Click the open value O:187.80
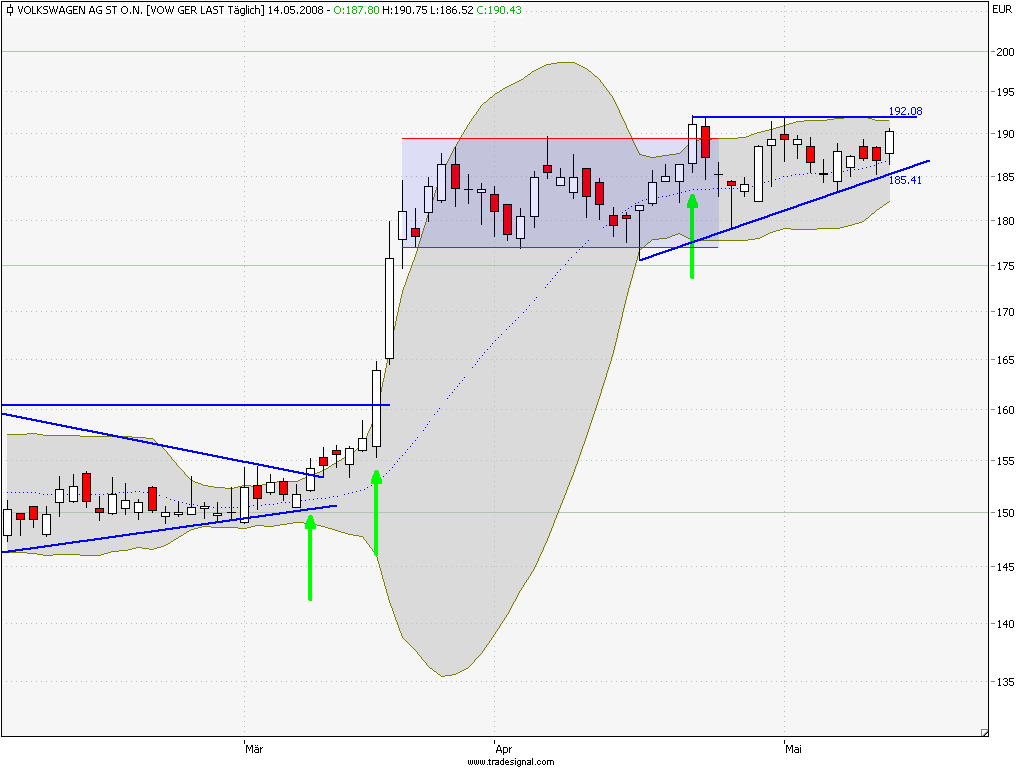The image size is (1024, 768). (x=356, y=10)
